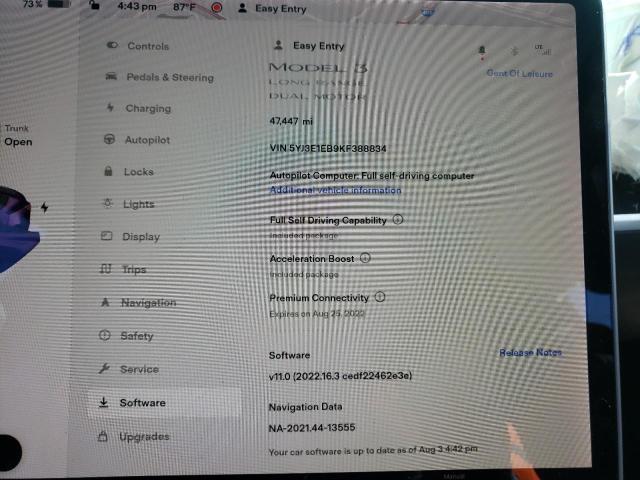Image resolution: width=640 pixels, height=480 pixels.
Task: Tap the 47,447 mi odometer reading
Action: 291,121
